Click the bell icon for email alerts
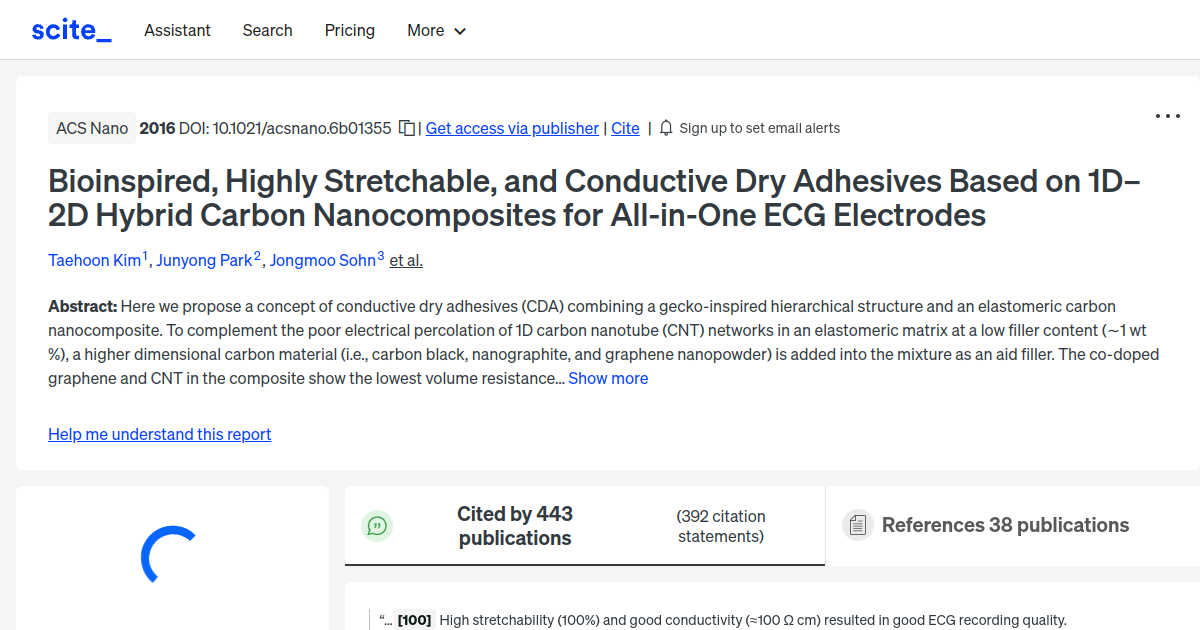 tap(665, 128)
